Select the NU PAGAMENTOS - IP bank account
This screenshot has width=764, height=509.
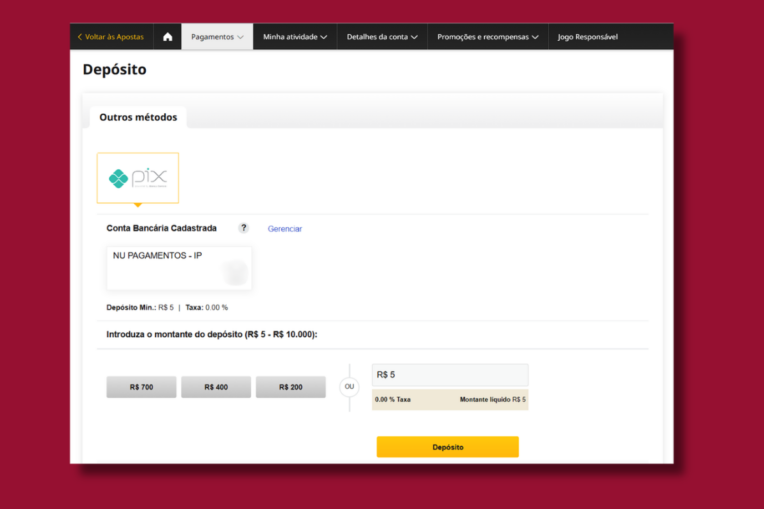[x=179, y=268]
